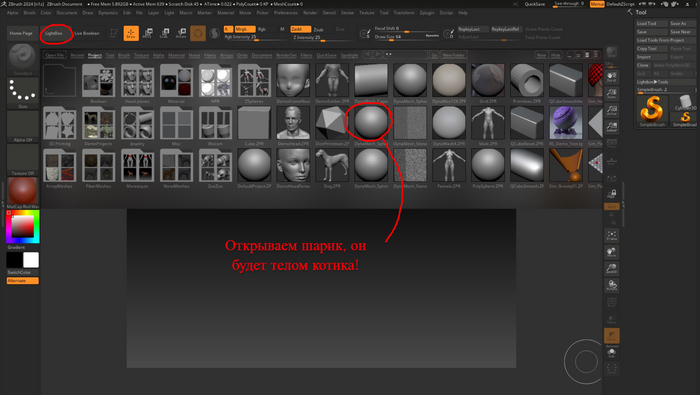Open the Render menu
Viewport: 700px width, 395px height.
(x=310, y=12)
